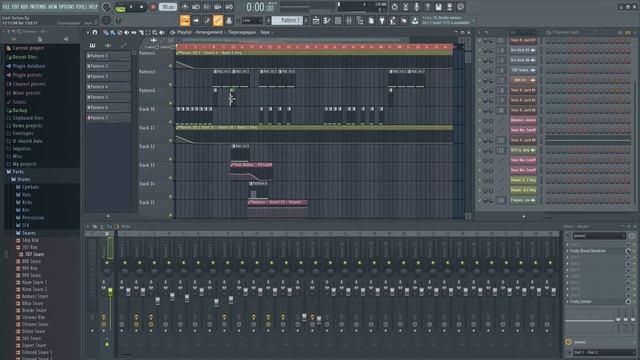Open Plugin database in browser
Image resolution: width=640 pixels, height=360 pixels.
coord(29,66)
